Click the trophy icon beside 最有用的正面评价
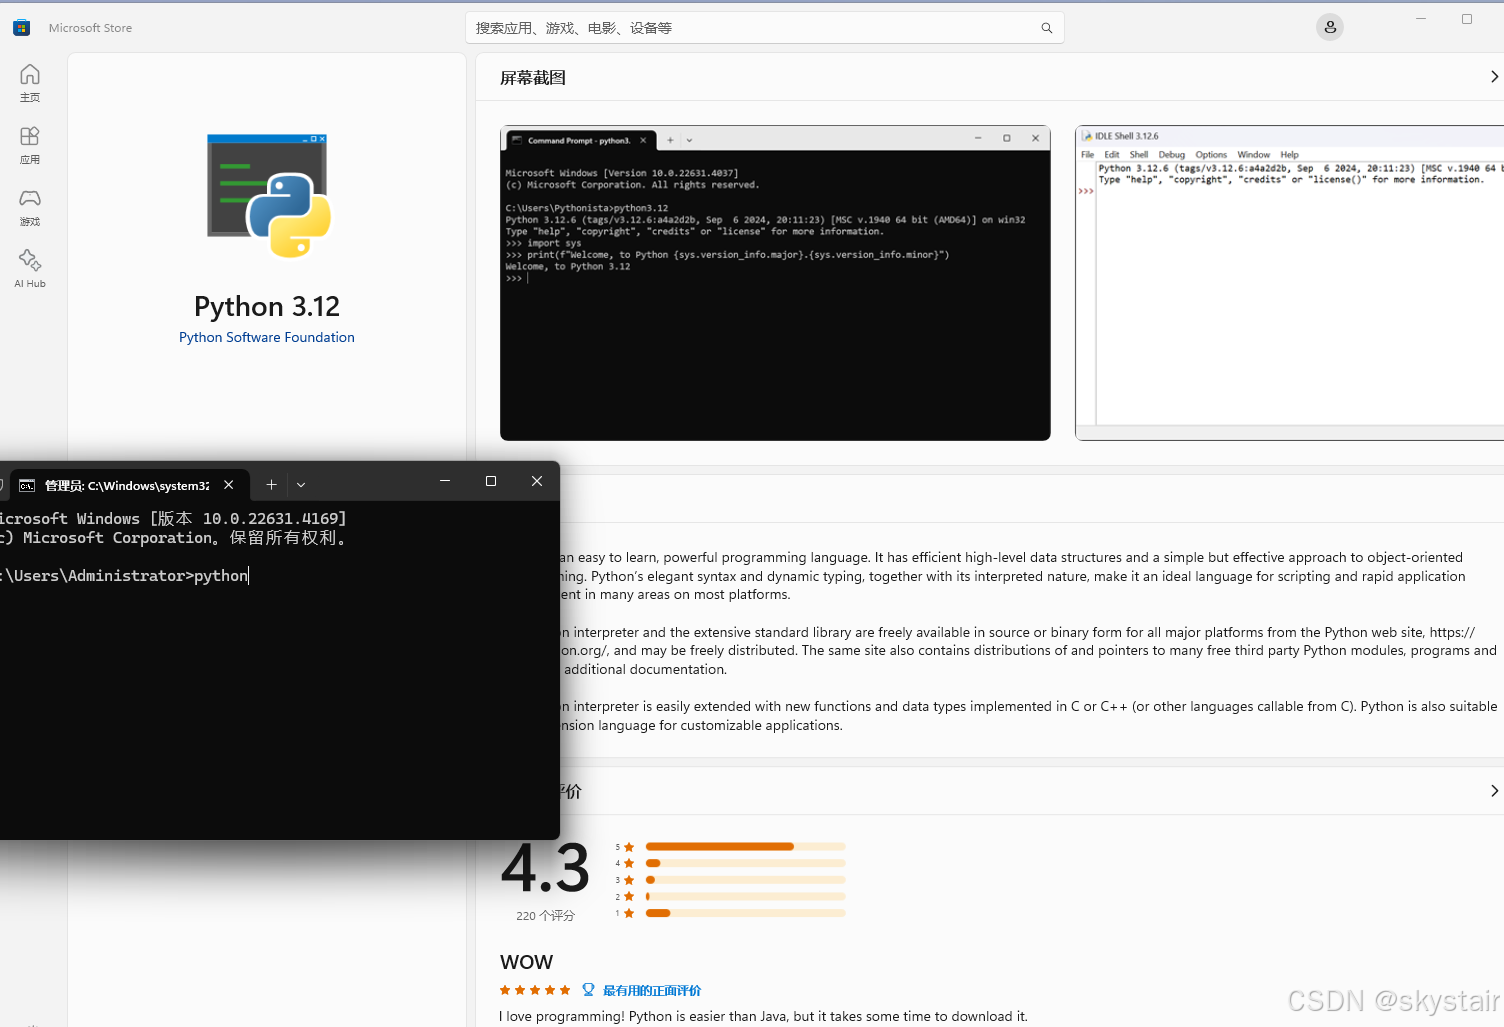Screen dimensions: 1504x1027 tap(588, 989)
